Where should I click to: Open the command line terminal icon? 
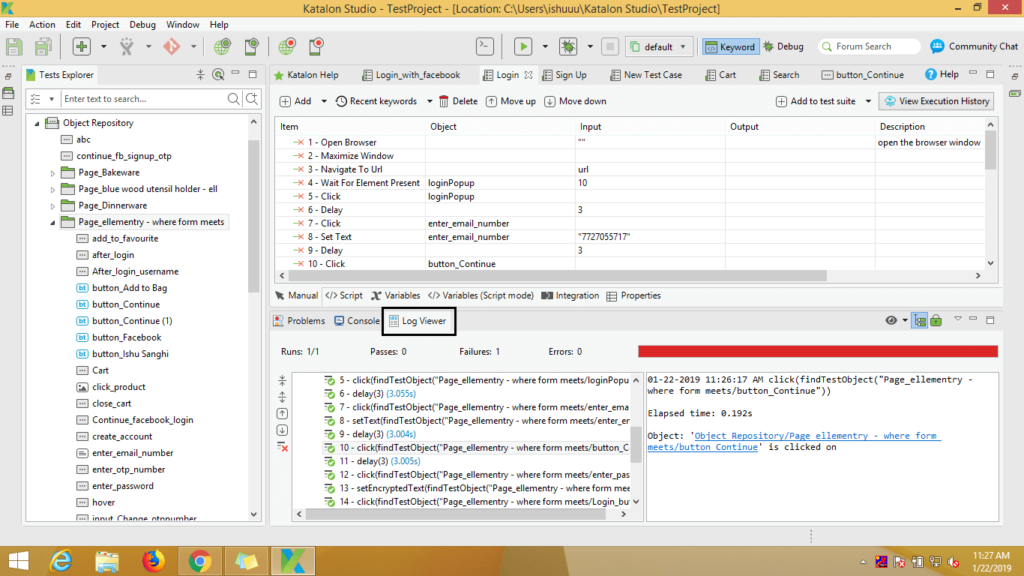[485, 46]
